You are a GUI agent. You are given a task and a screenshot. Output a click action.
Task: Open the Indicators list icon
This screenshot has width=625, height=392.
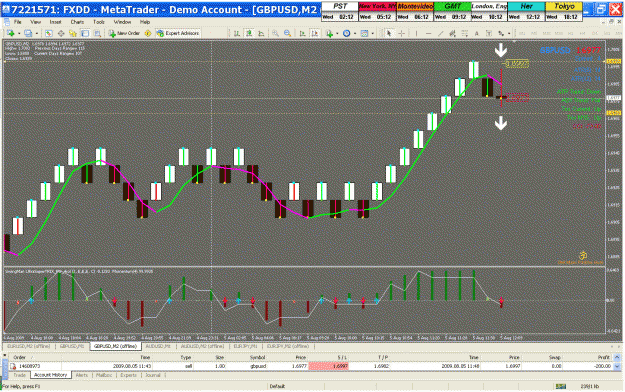click(x=329, y=33)
